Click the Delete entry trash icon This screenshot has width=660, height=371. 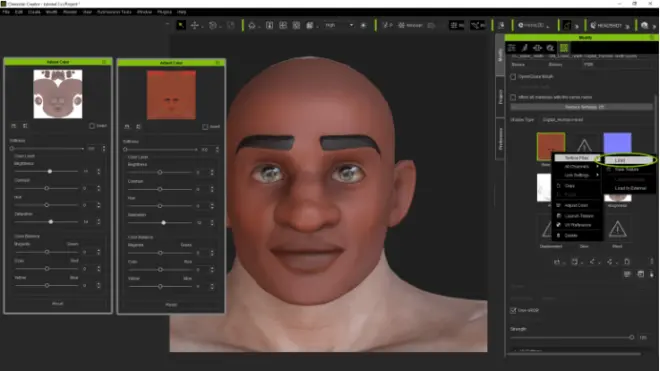(559, 235)
